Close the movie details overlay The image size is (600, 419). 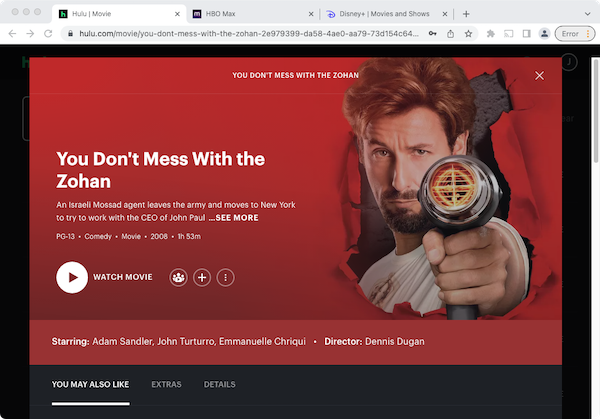coord(540,76)
